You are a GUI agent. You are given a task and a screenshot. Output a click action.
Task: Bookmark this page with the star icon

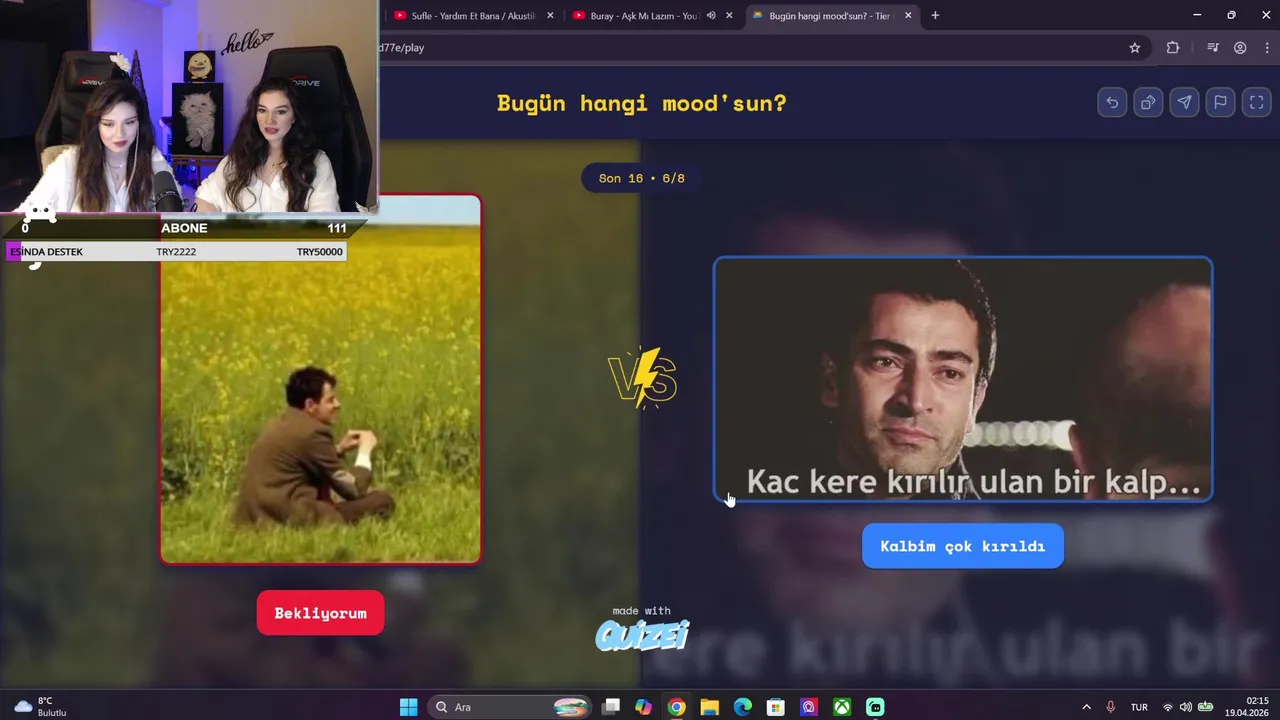(x=1135, y=48)
